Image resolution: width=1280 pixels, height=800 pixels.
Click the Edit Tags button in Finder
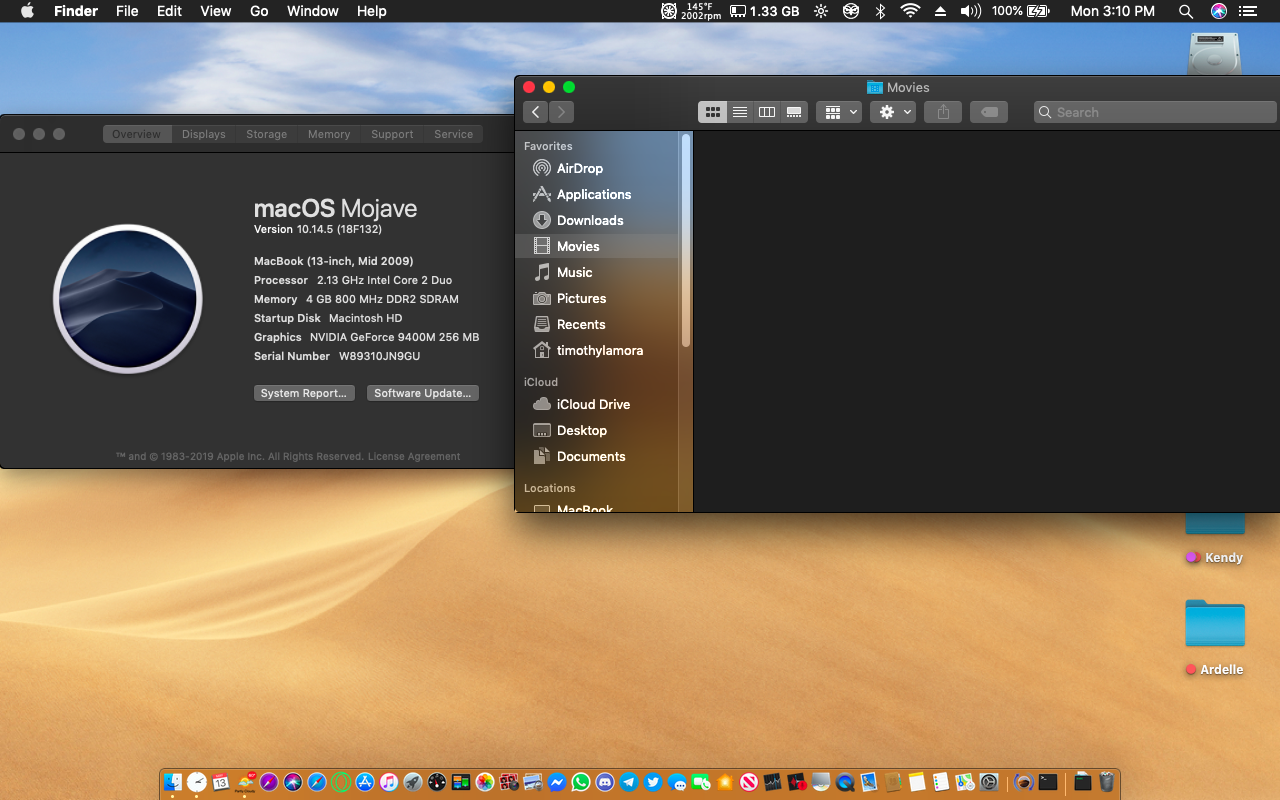[x=989, y=112]
